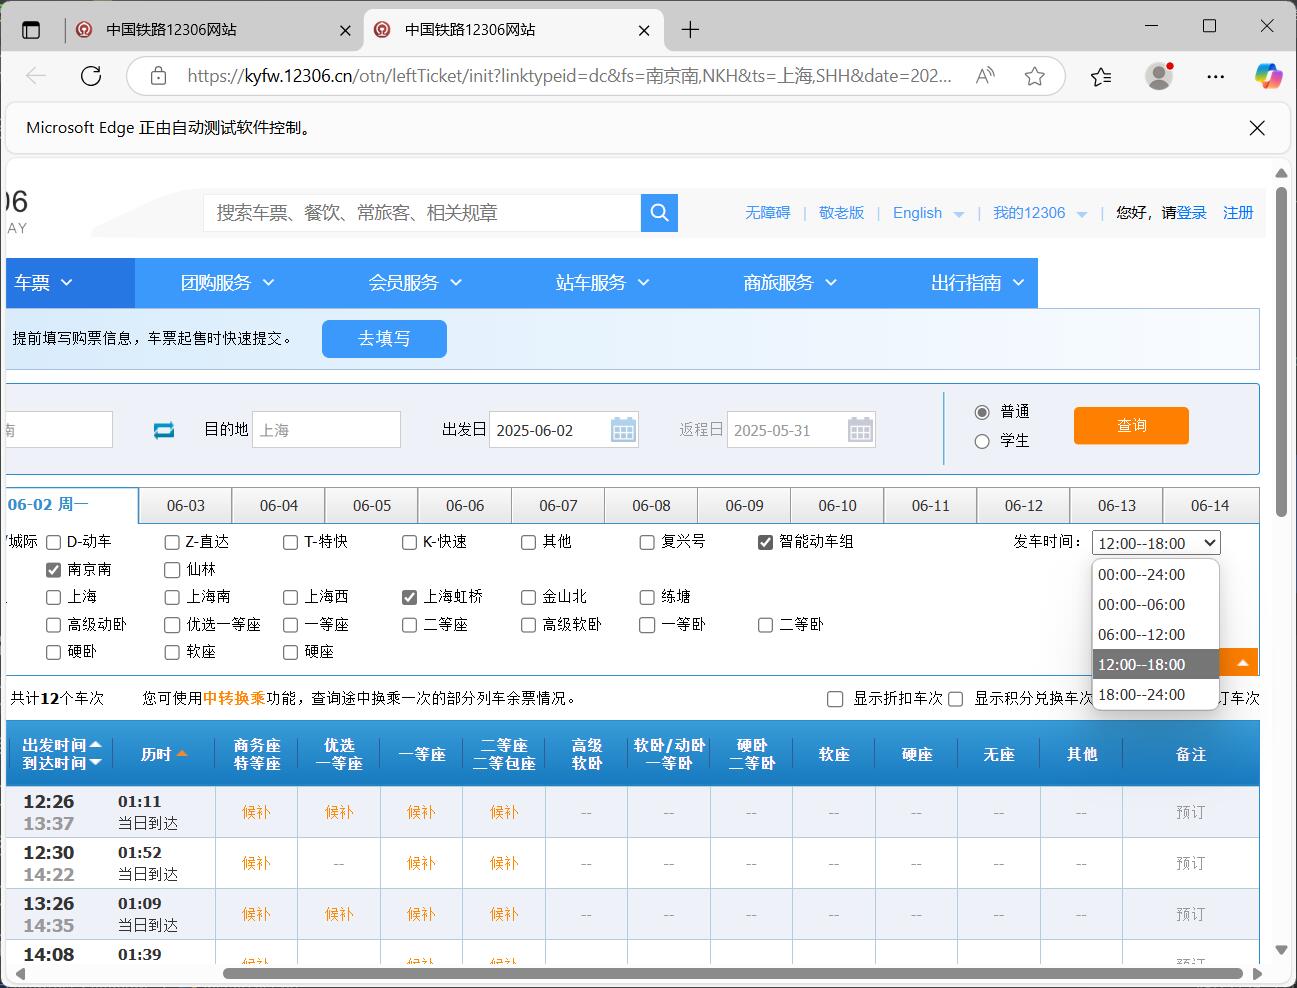Open the return date calendar icon
This screenshot has height=988, width=1297.
[860, 430]
